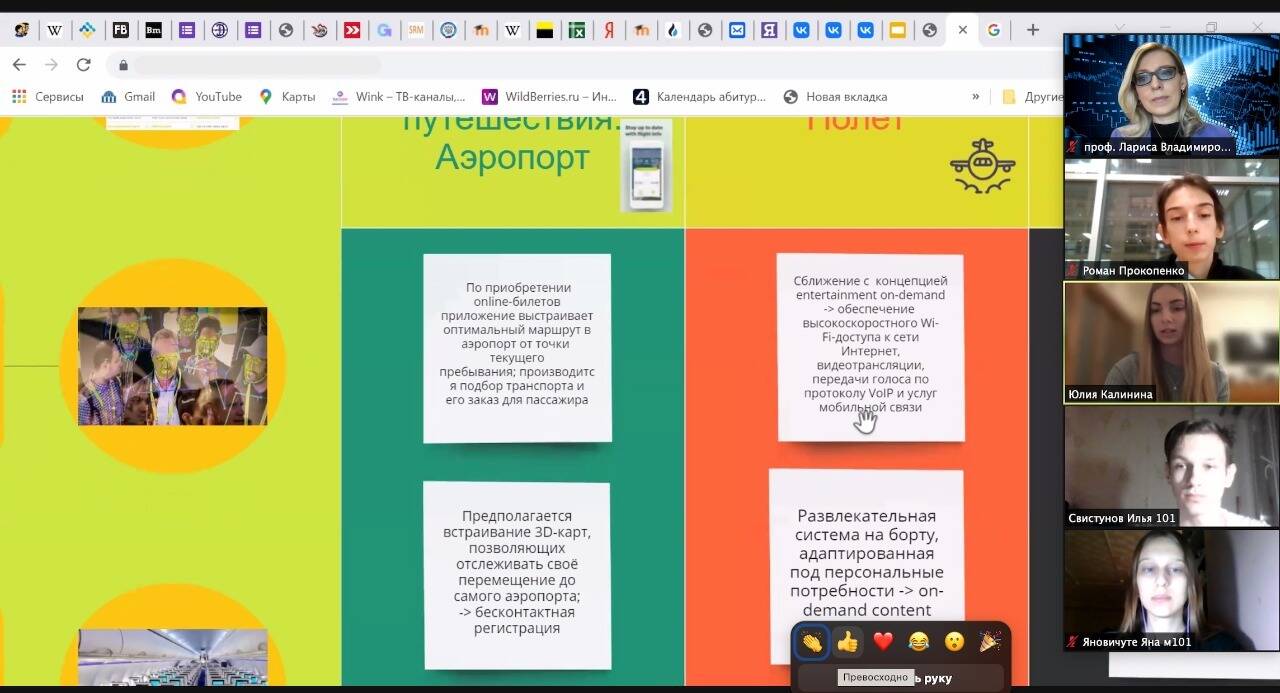Send the clapping hands reaction
Viewport: 1280px width, 693px height.
pyautogui.click(x=812, y=642)
